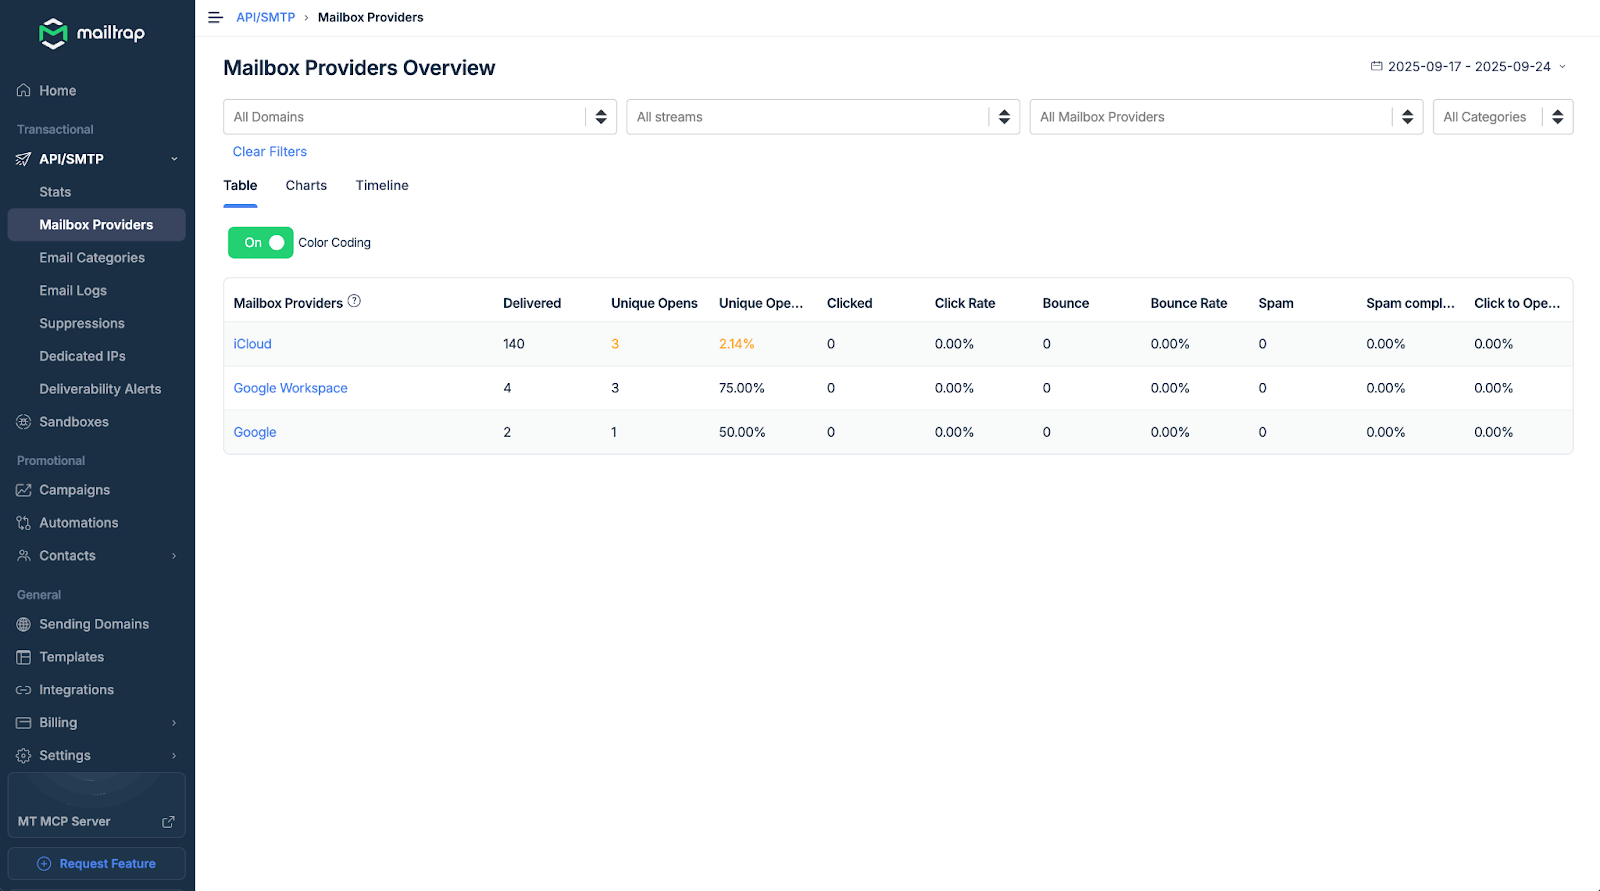Expand the Settings submenu chevron
The height and width of the screenshot is (891, 1600).
point(174,756)
